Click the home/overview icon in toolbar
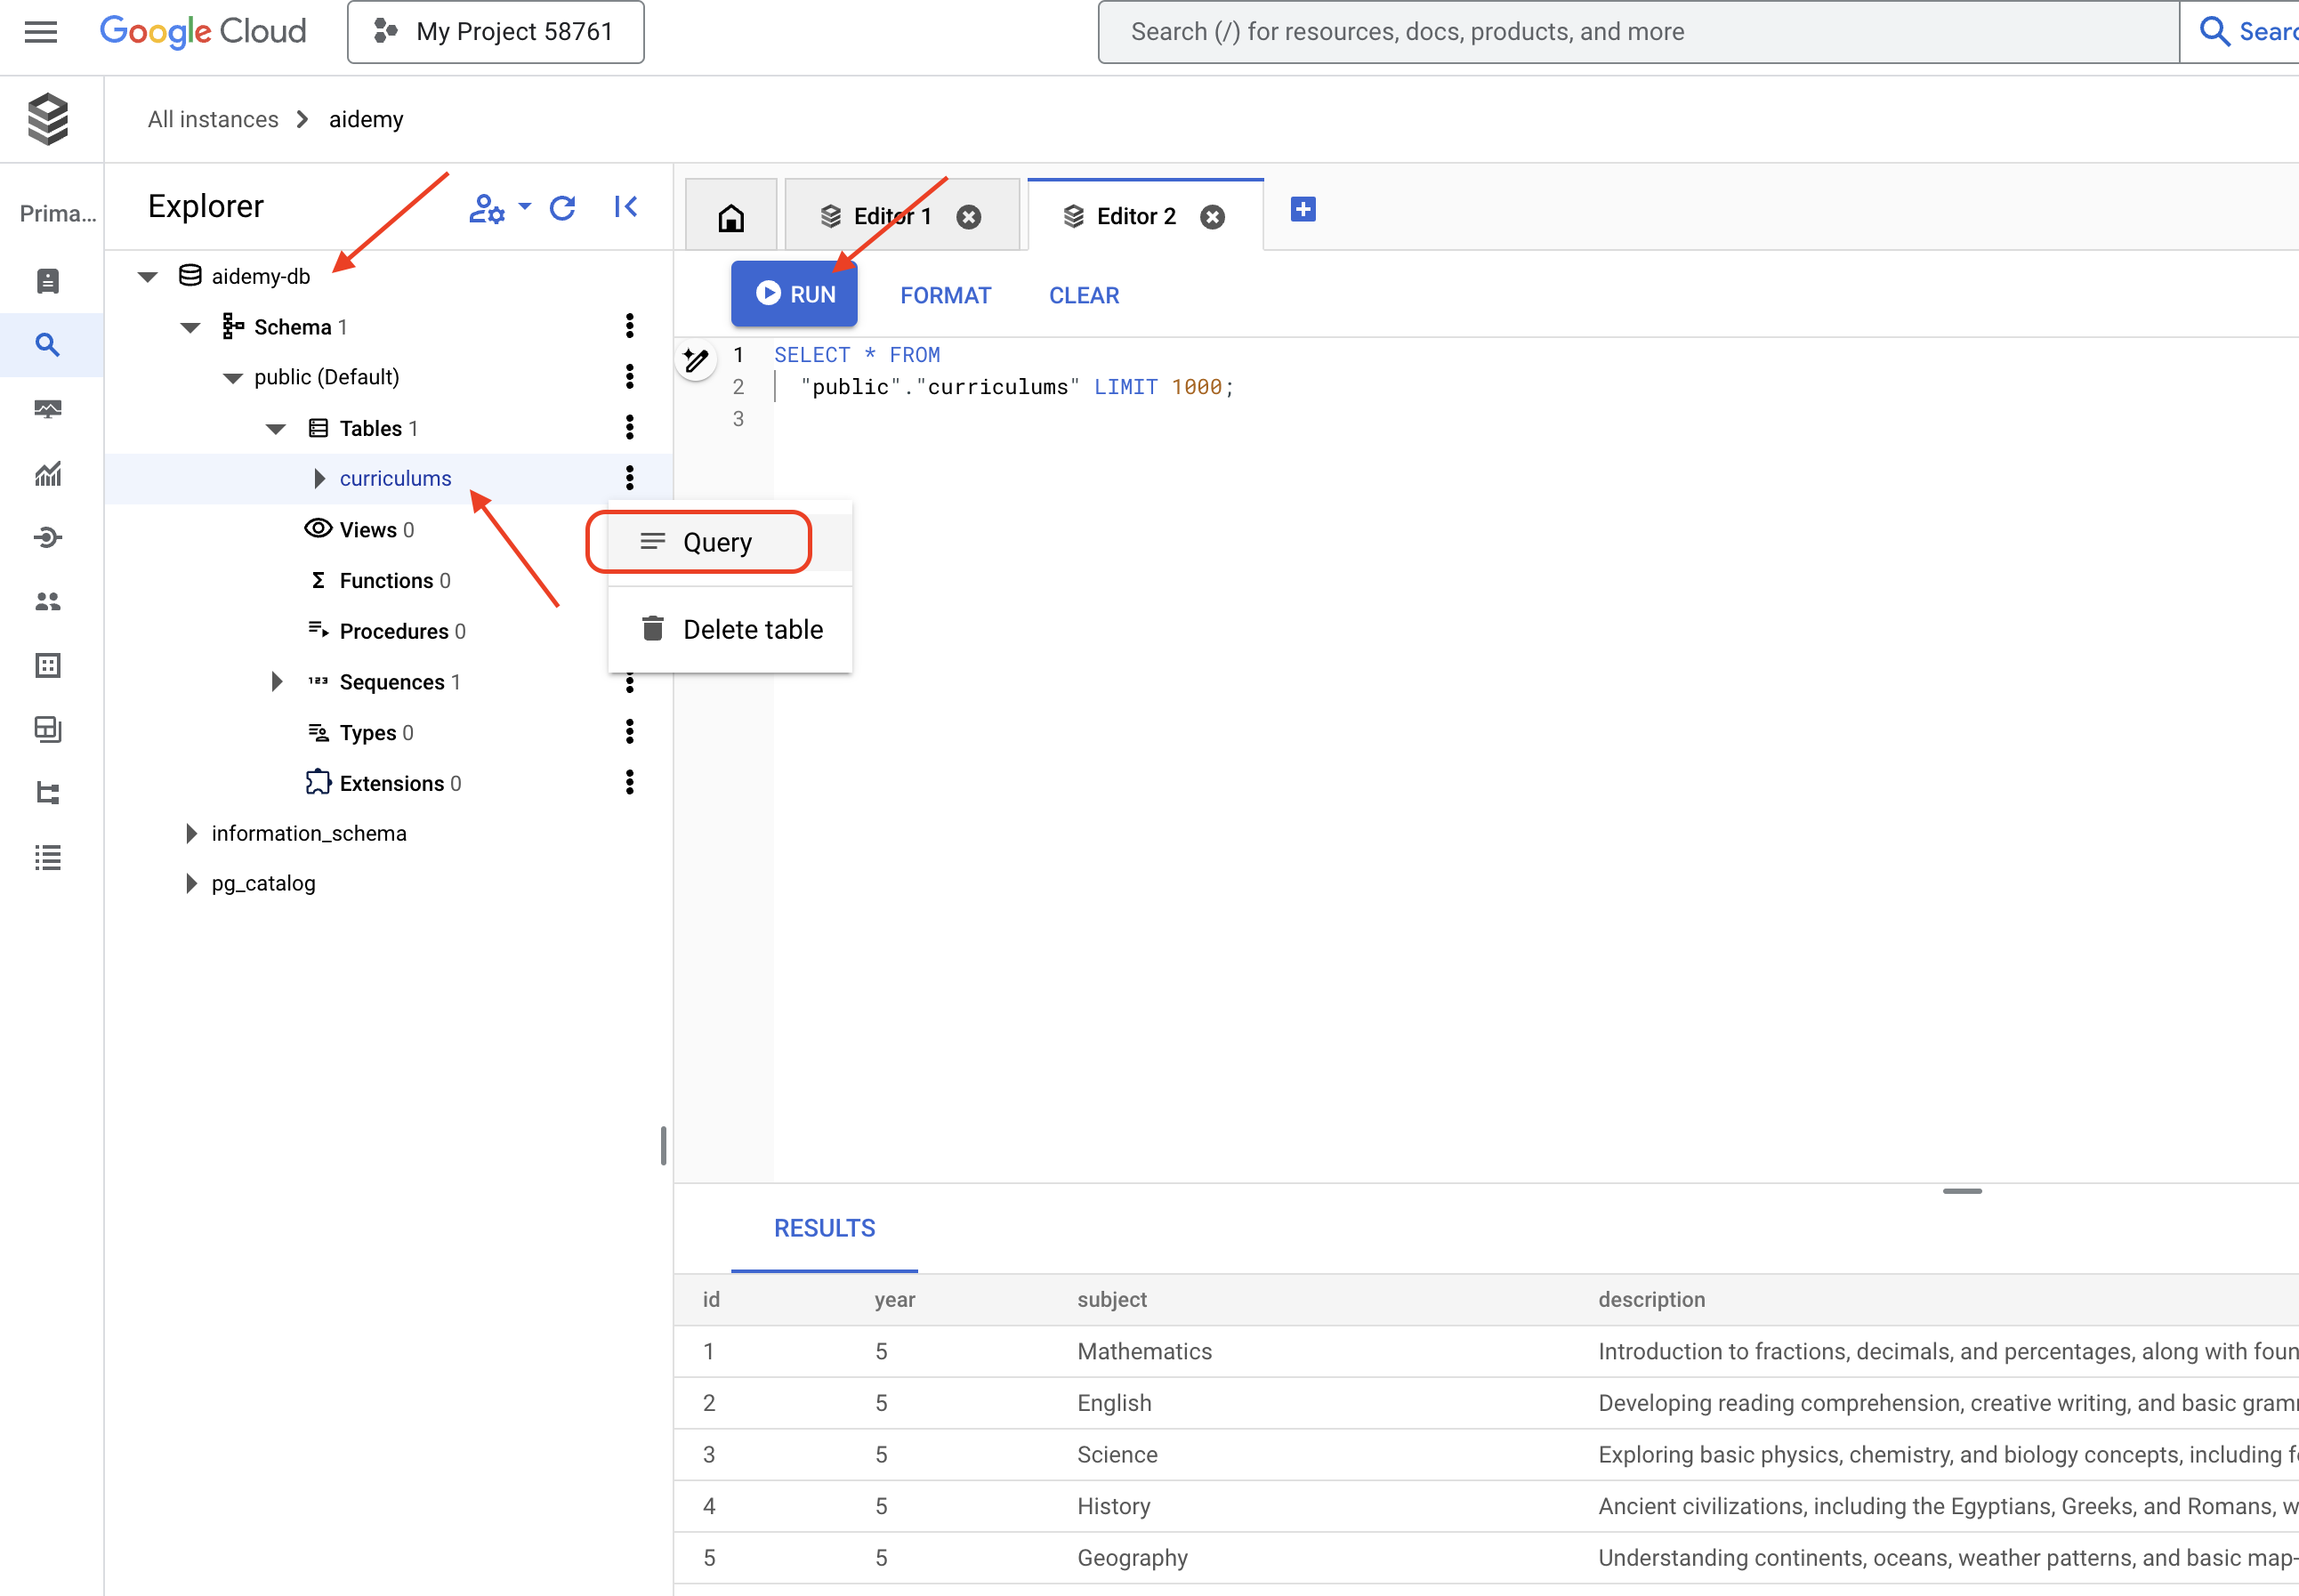The image size is (2299, 1596). [730, 216]
